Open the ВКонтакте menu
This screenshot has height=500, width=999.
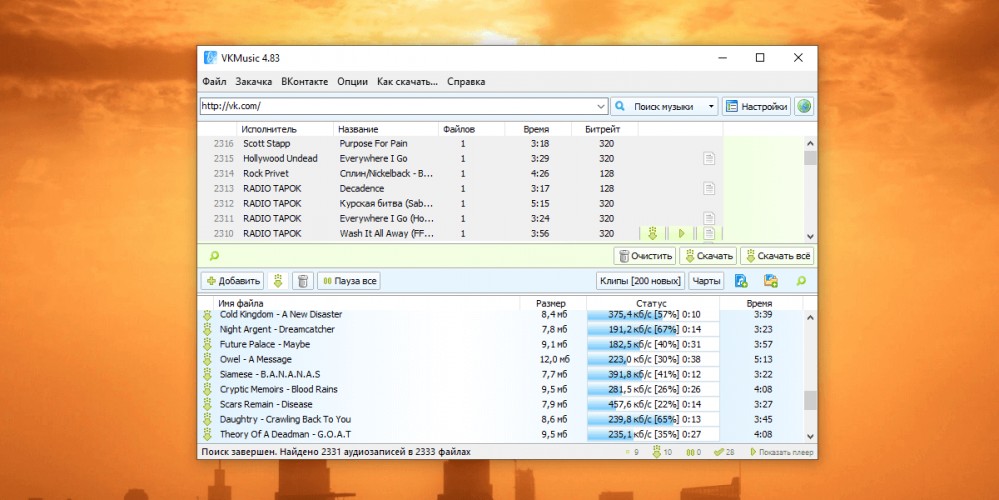(305, 82)
